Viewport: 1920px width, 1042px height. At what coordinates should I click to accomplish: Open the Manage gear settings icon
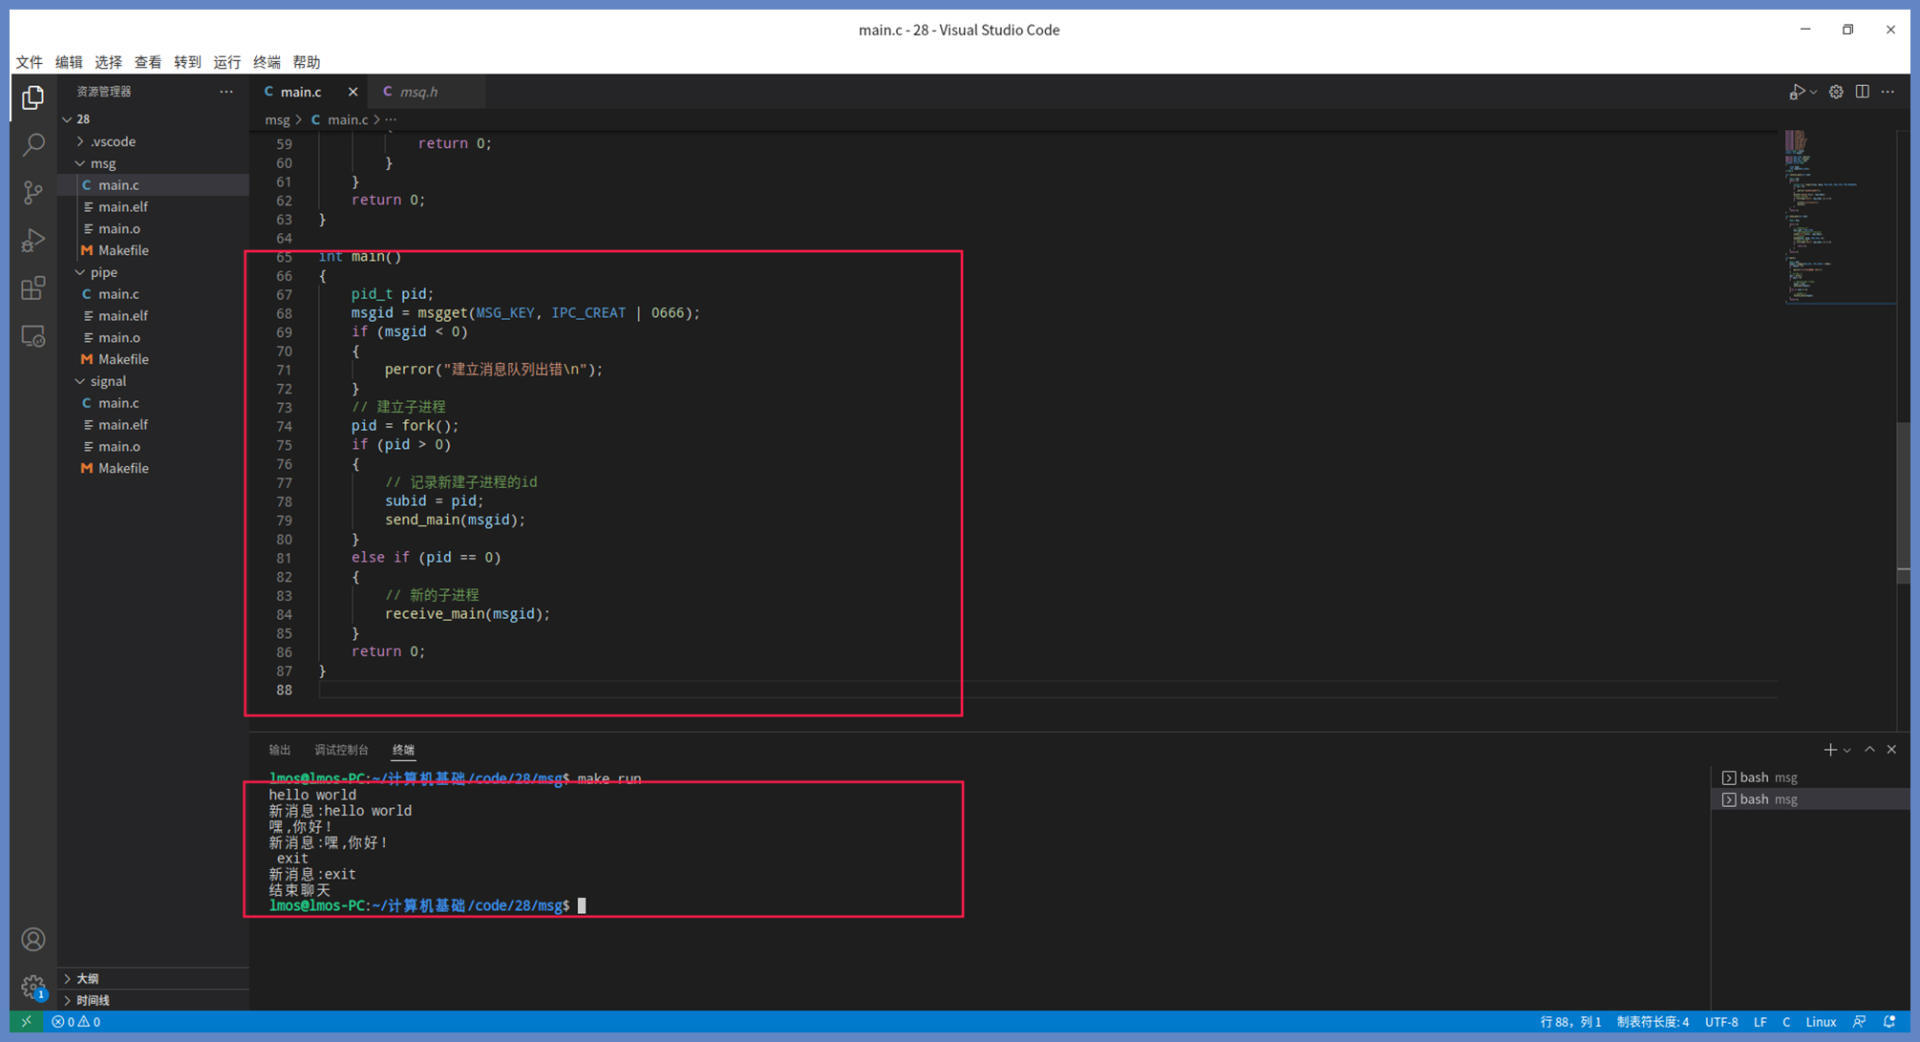33,987
